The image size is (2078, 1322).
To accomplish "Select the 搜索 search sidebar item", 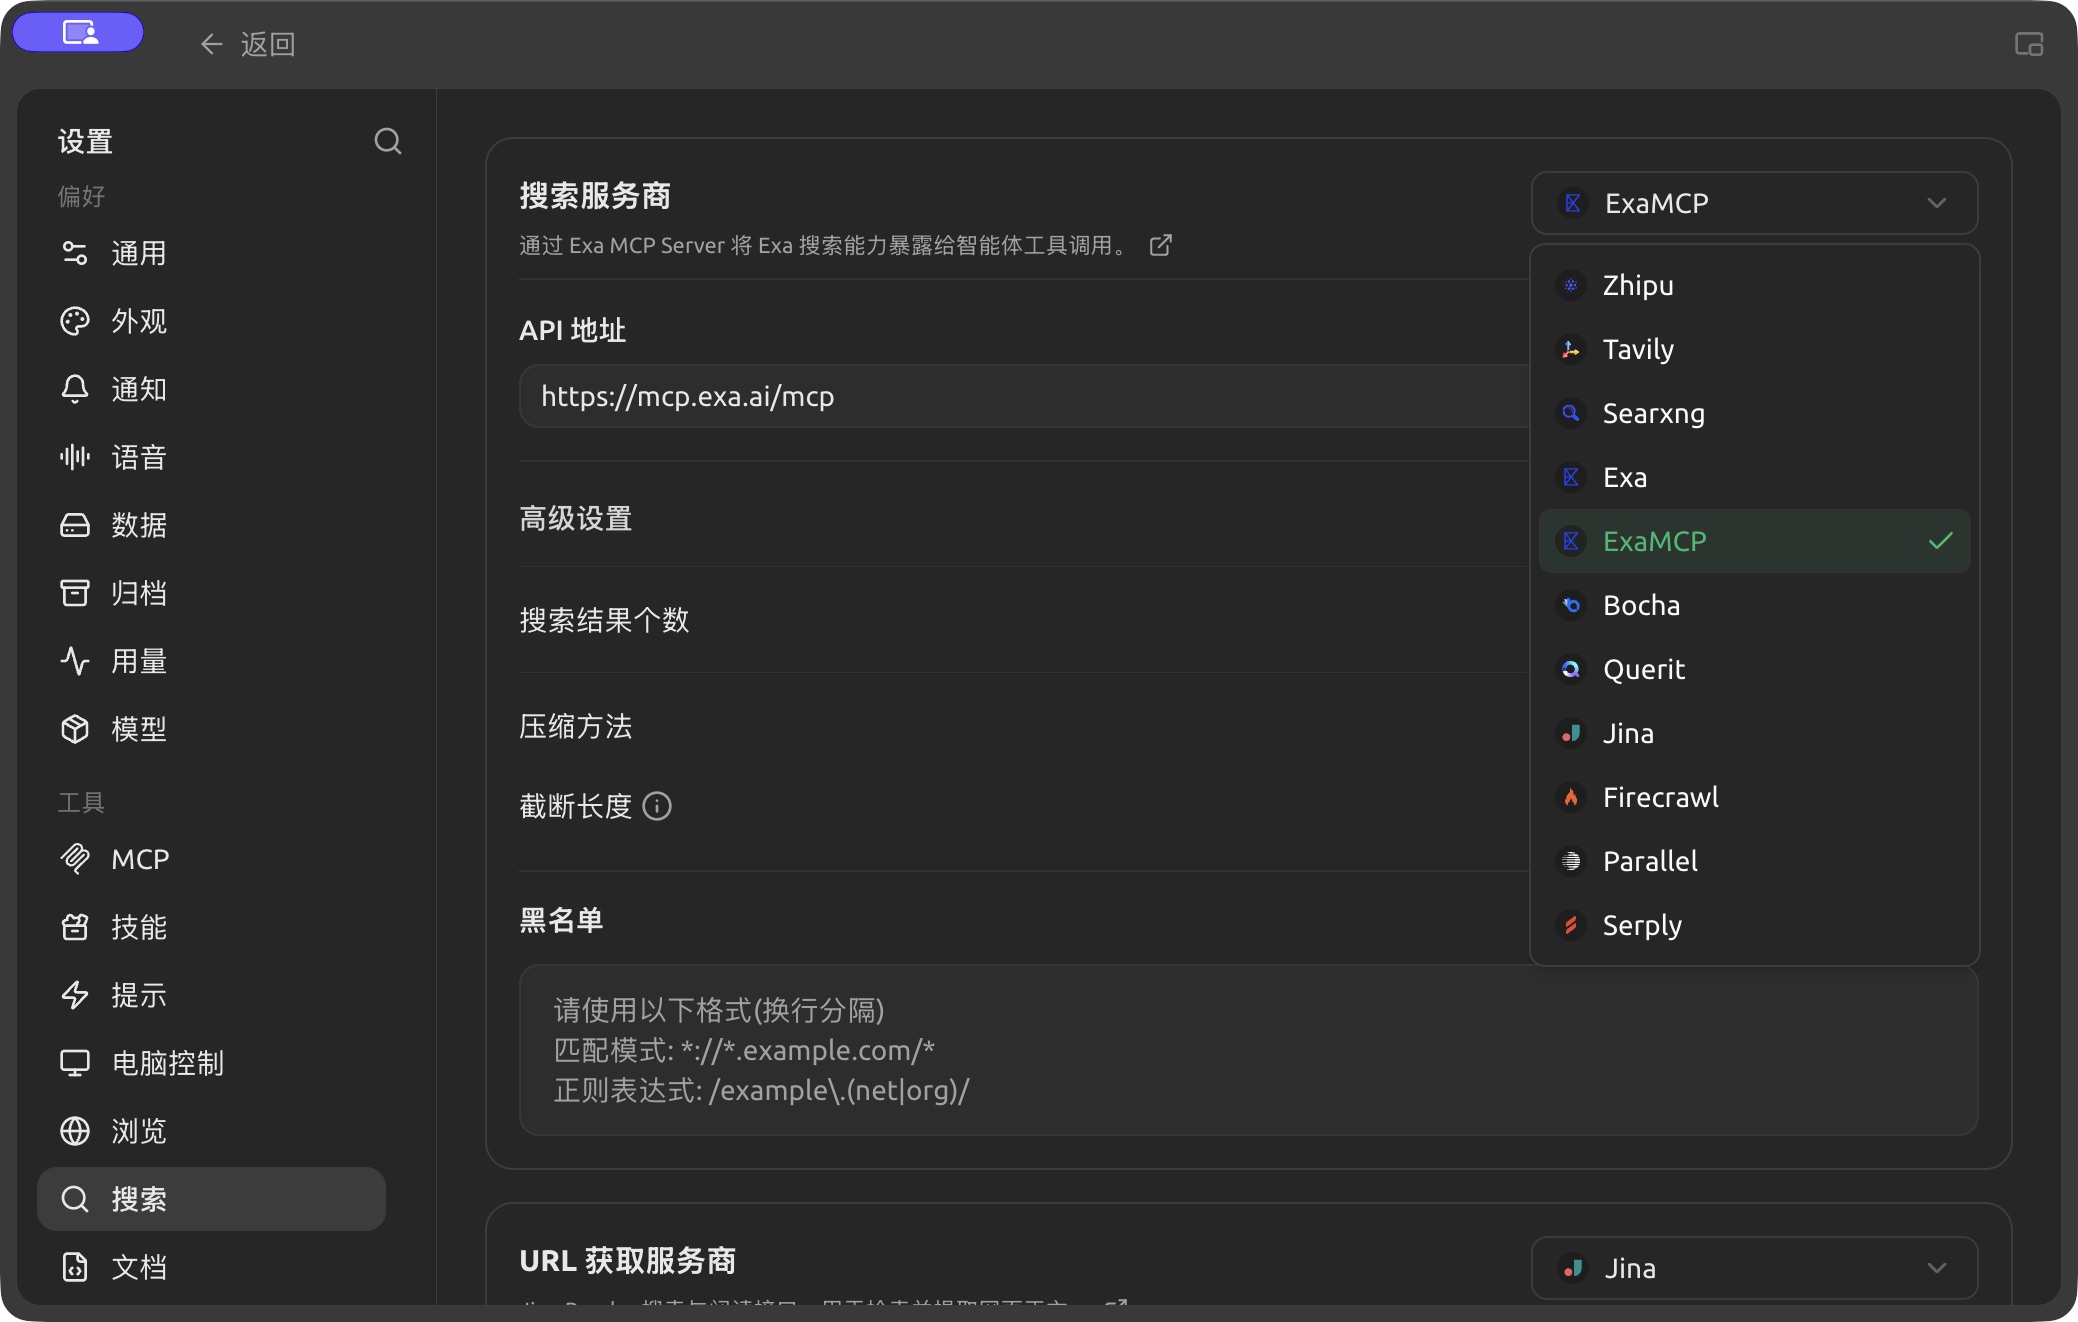I will 211,1200.
